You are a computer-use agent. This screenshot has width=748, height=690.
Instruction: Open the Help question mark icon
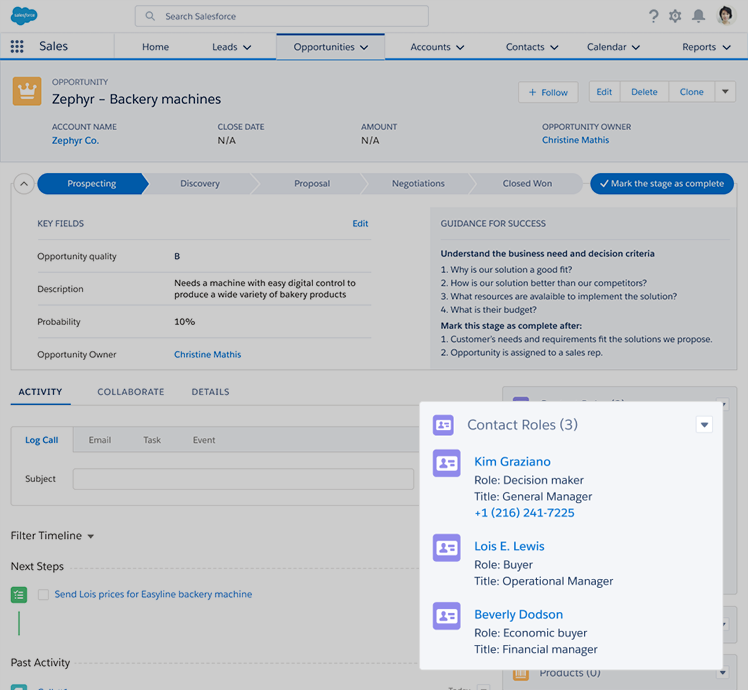pos(654,16)
